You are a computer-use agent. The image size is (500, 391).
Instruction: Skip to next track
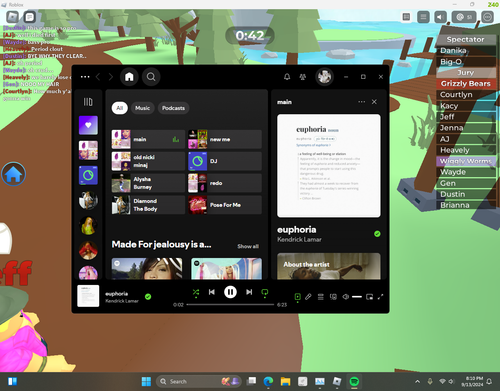(x=249, y=292)
